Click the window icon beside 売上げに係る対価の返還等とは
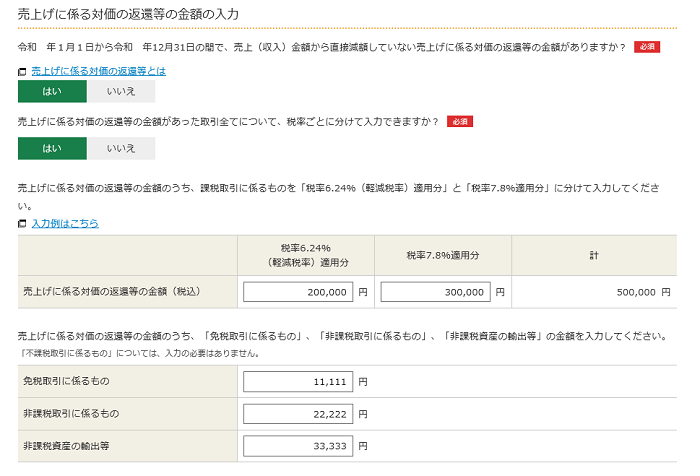700x476 pixels. pyautogui.click(x=22, y=72)
